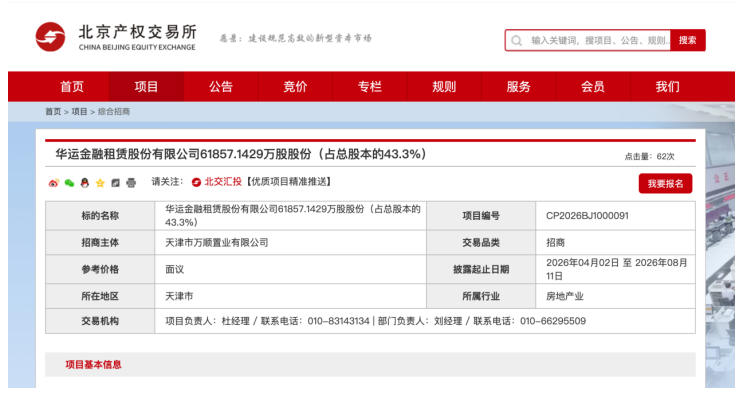Image resolution: width=749 pixels, height=404 pixels.
Task: Click the star favorite icon
Action: tap(100, 183)
